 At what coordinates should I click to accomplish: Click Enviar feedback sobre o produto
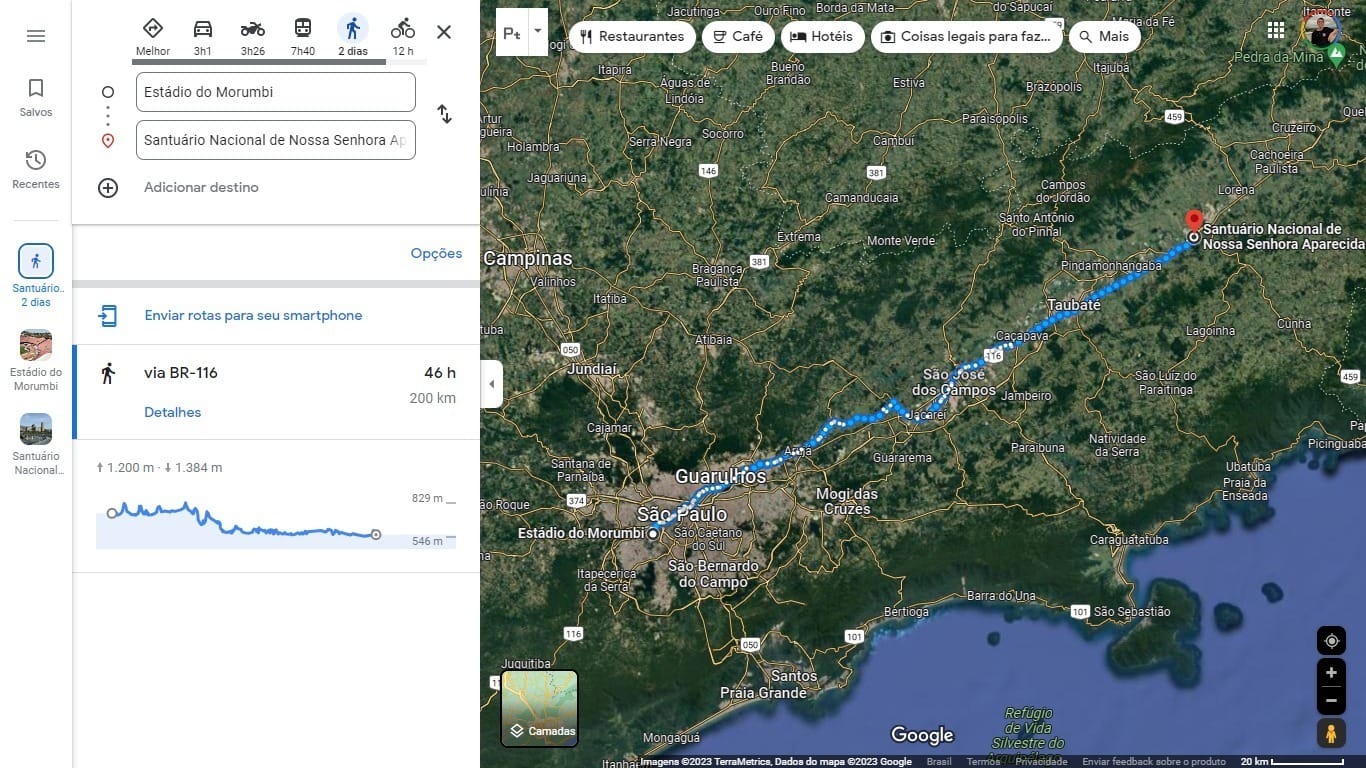(1154, 762)
